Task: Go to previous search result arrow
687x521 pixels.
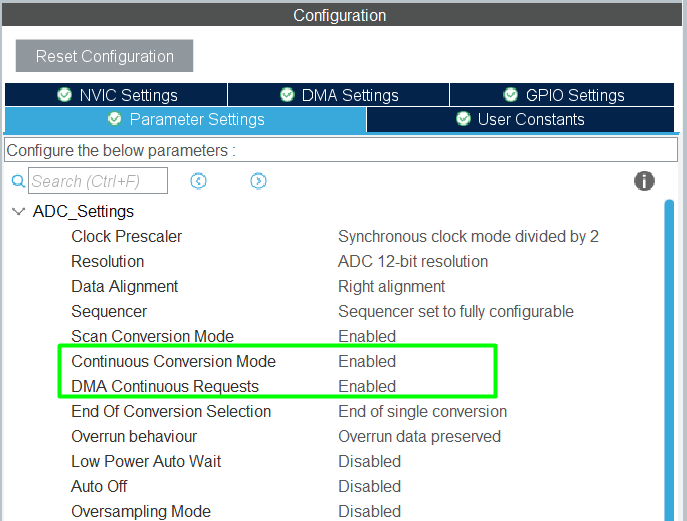Action: tap(198, 181)
